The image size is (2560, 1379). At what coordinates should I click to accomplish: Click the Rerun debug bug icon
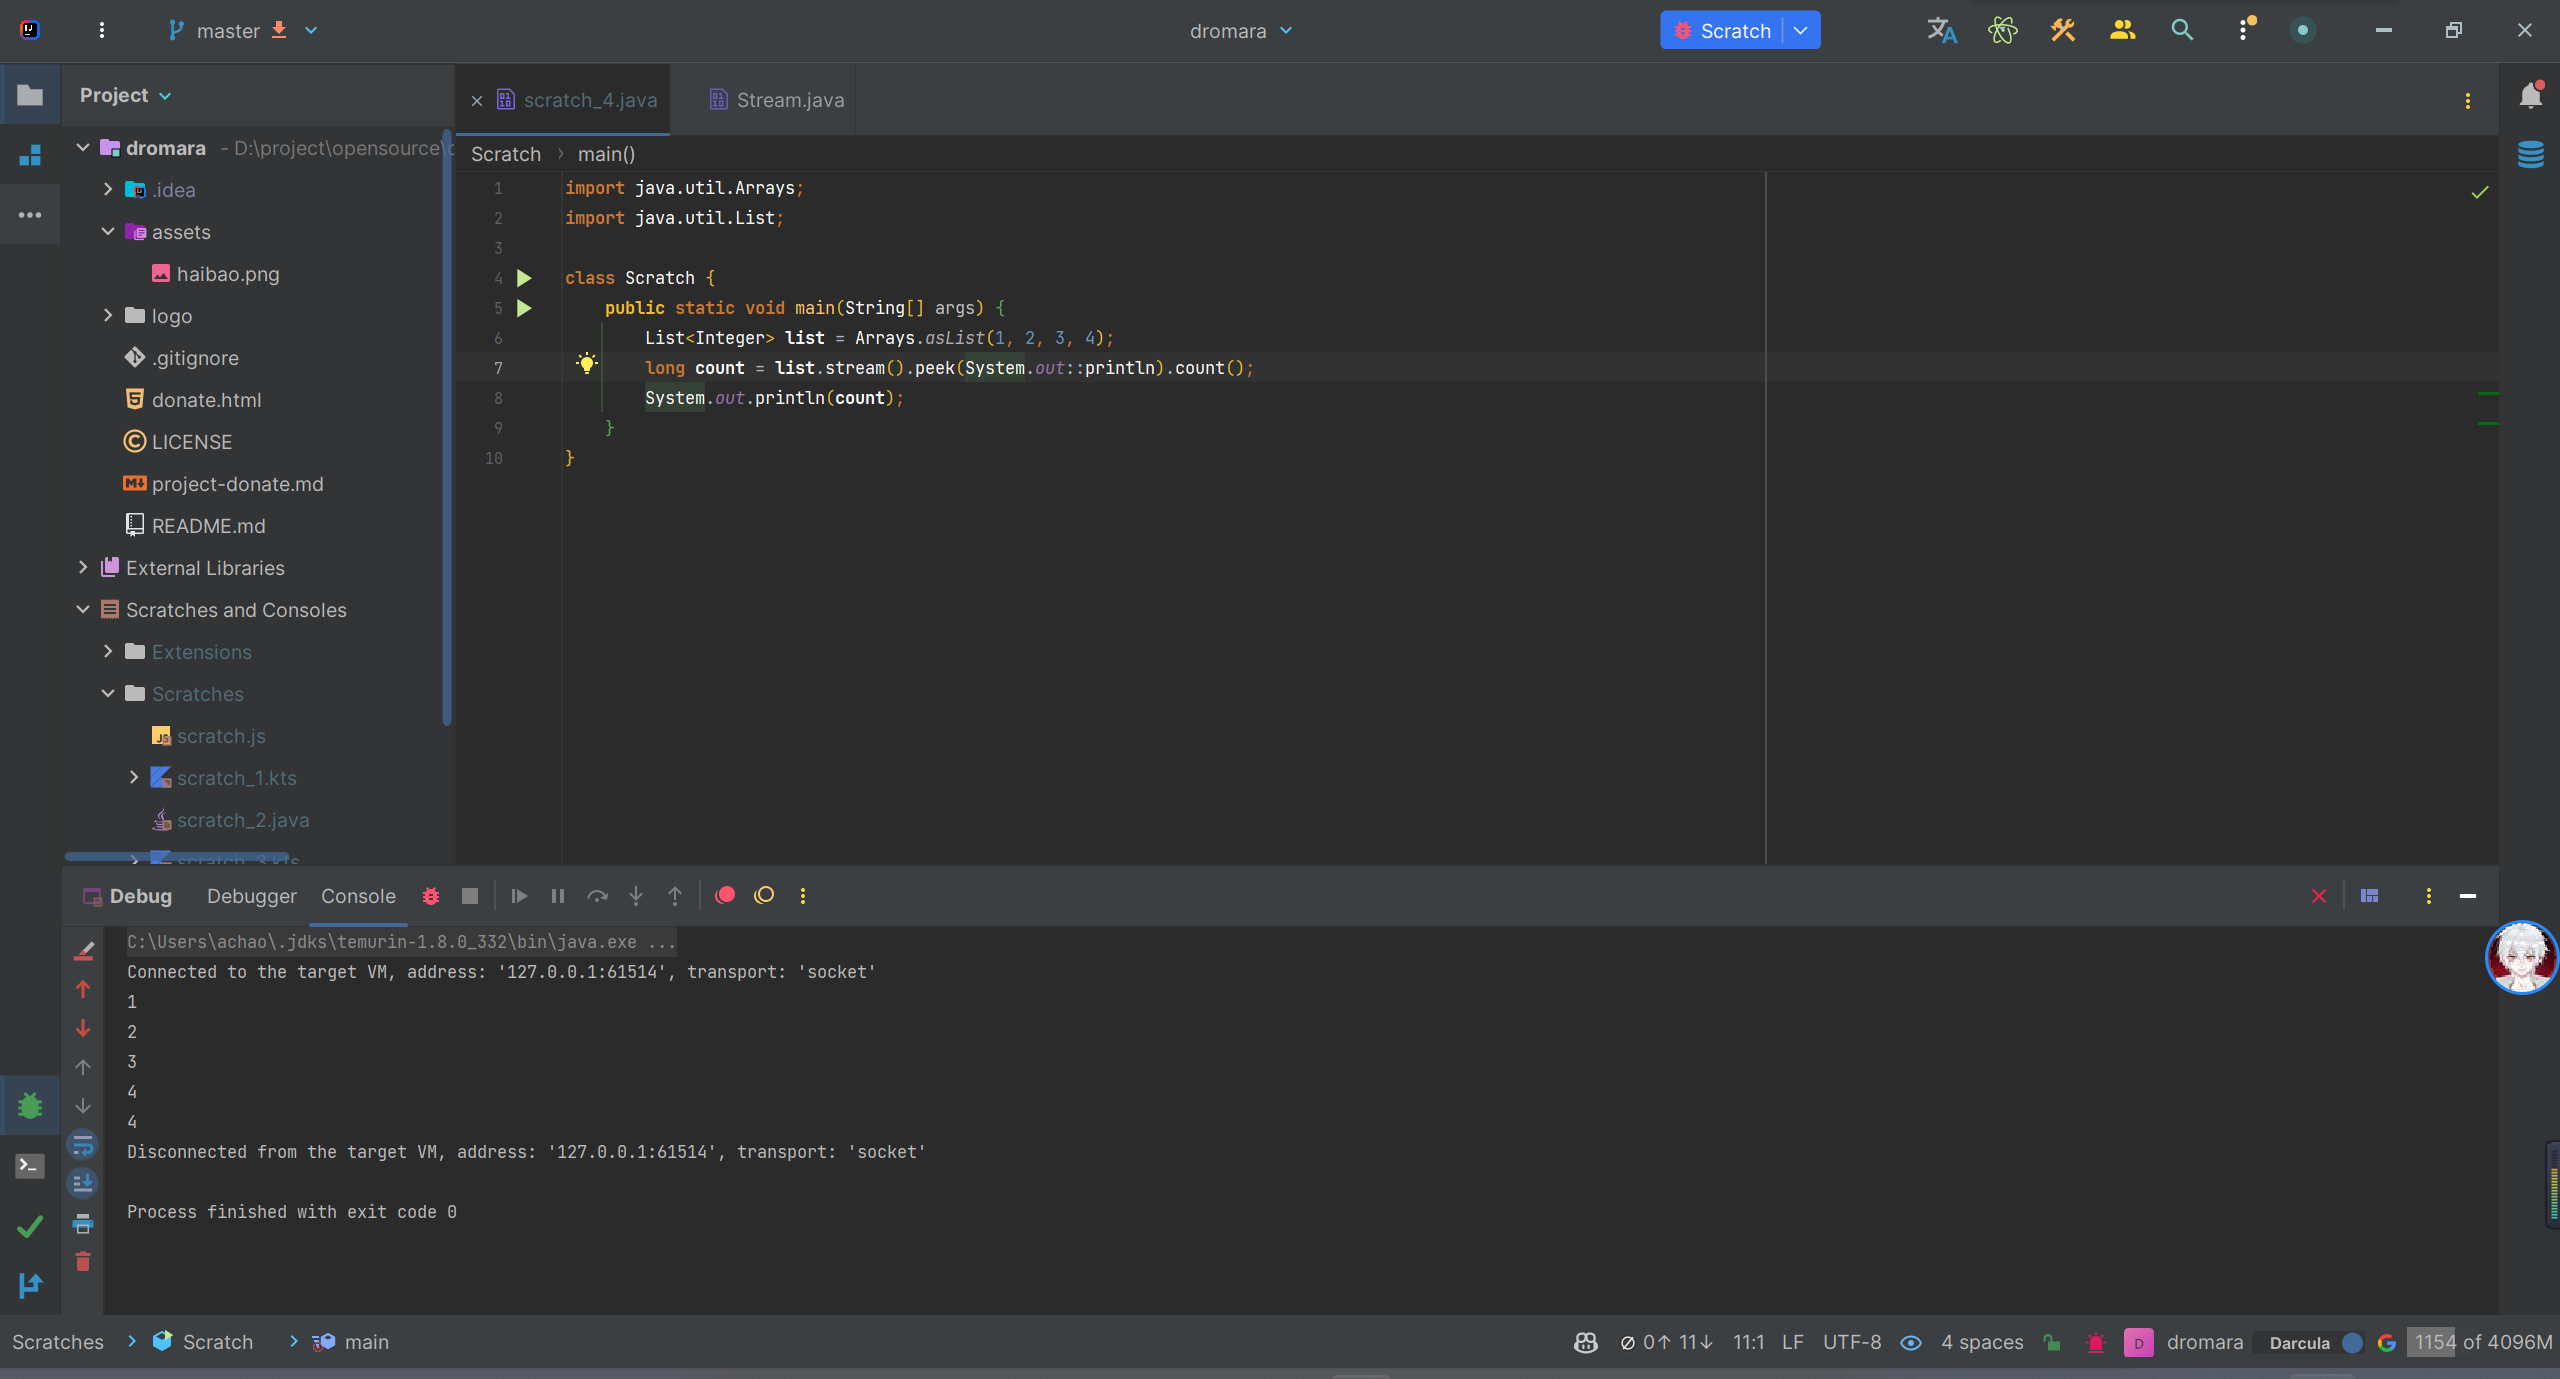tap(431, 896)
